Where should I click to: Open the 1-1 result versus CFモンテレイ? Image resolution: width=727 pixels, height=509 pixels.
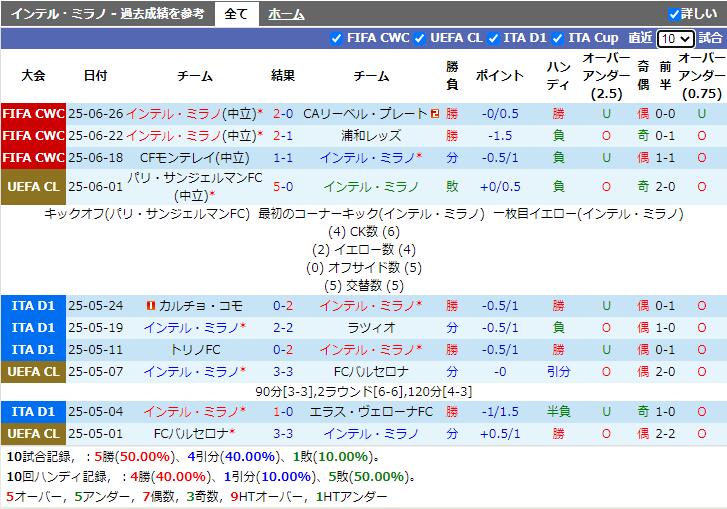point(283,158)
